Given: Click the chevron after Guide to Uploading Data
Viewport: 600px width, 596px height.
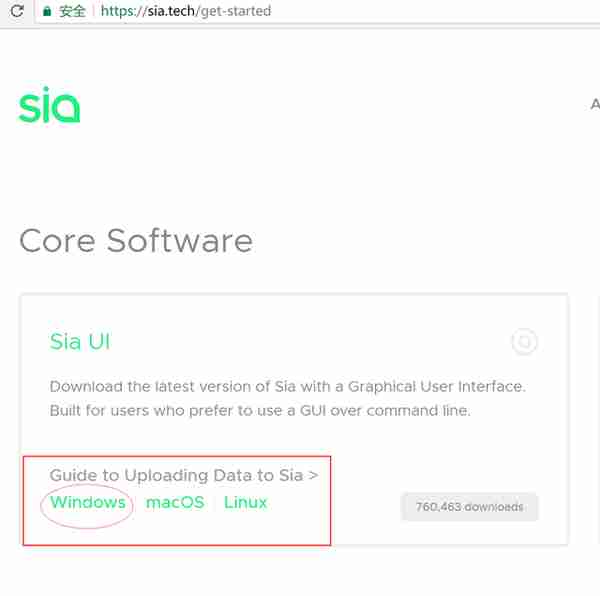Looking at the screenshot, I should [313, 475].
